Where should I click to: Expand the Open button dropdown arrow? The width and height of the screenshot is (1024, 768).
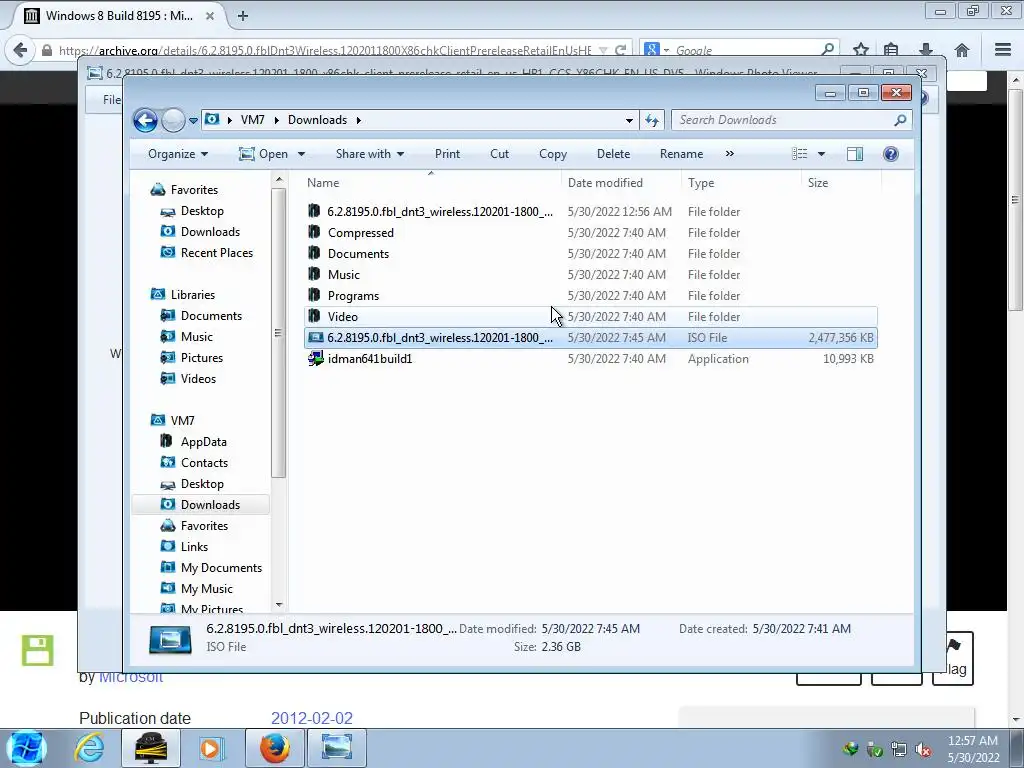tap(302, 154)
